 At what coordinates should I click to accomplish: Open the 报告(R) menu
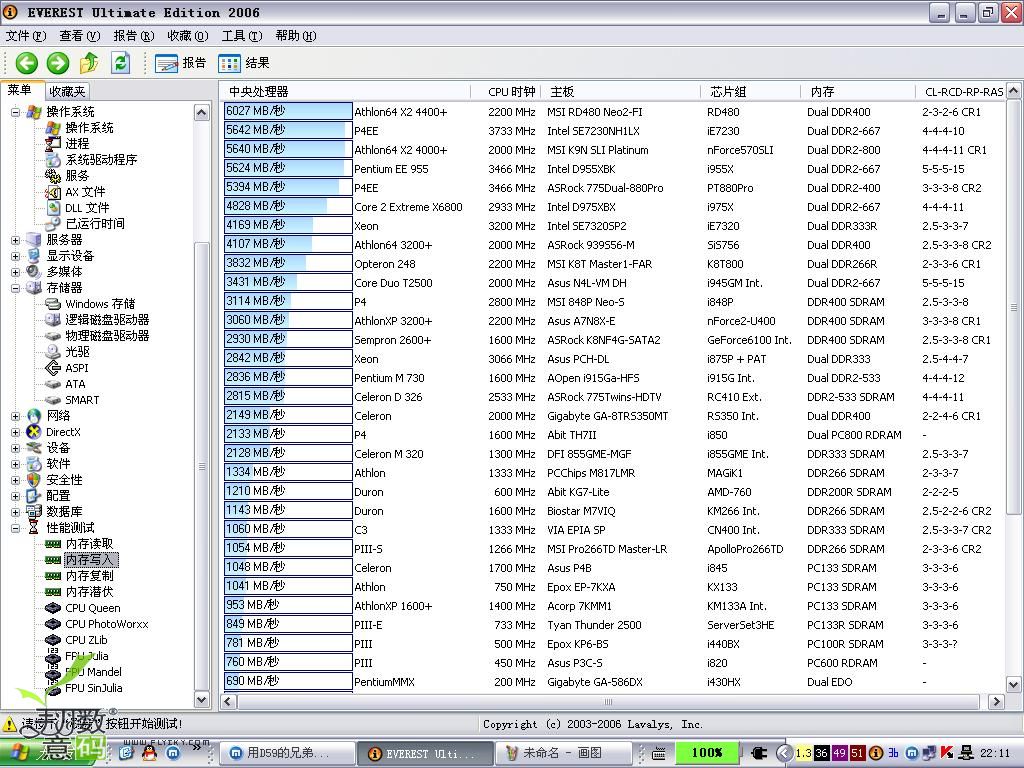click(134, 36)
